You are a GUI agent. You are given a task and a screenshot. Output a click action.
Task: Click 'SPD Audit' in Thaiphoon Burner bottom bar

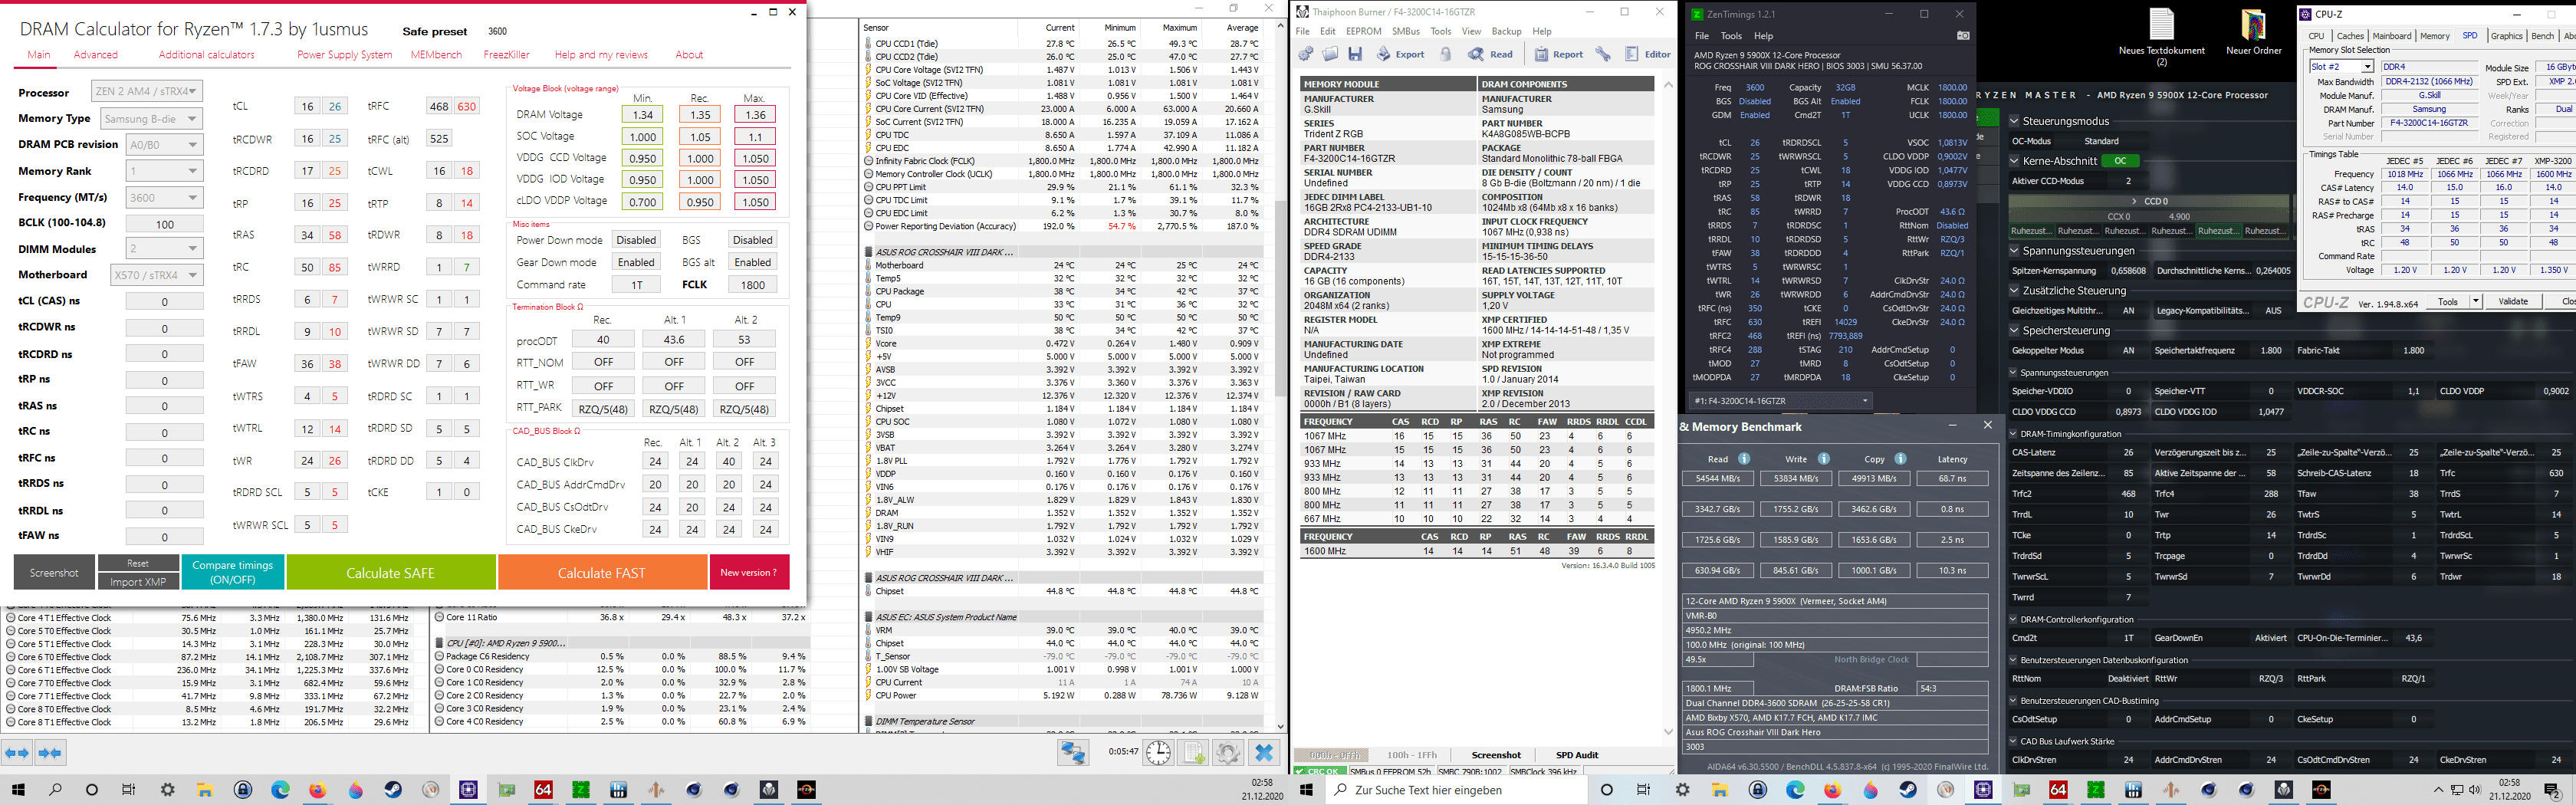point(1576,755)
